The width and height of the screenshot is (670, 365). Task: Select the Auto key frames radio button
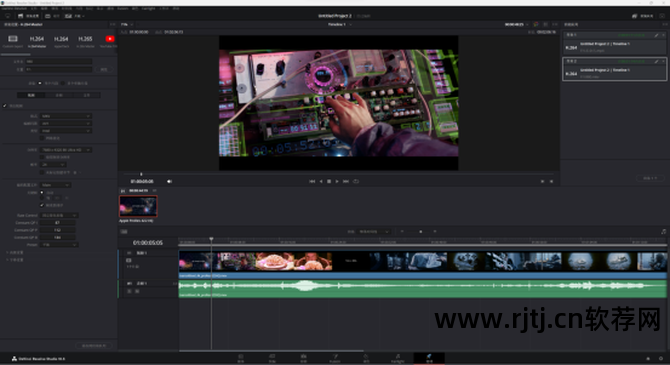click(42, 192)
